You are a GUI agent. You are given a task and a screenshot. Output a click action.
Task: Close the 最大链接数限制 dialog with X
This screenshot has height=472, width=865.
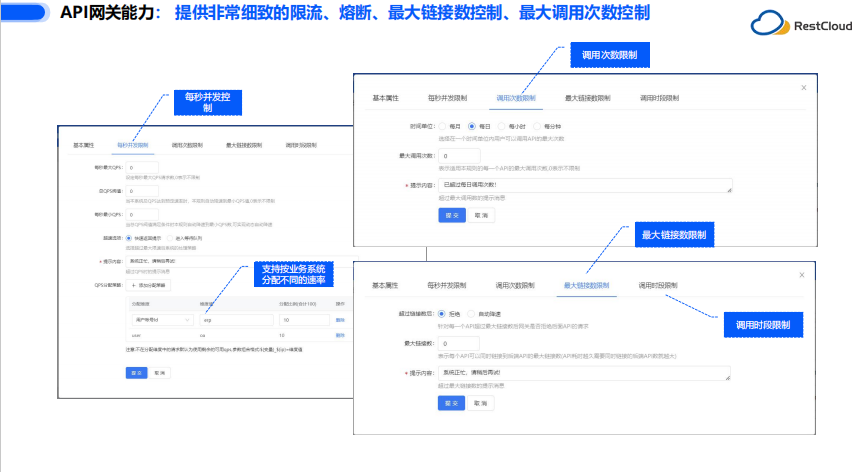(x=799, y=274)
